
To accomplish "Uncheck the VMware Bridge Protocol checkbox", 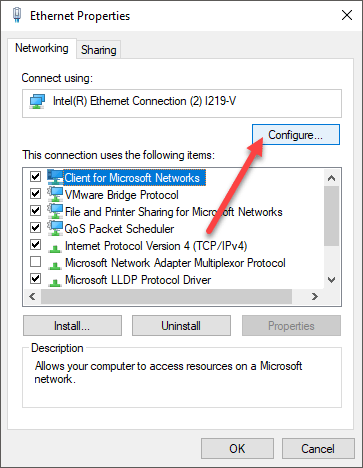I will tap(35, 193).
